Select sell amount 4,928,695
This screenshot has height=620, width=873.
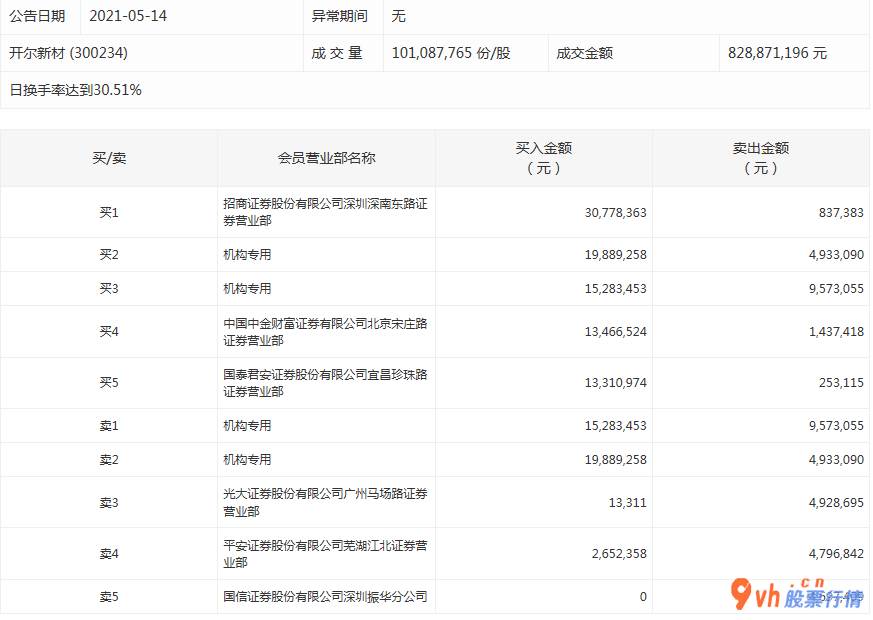pyautogui.click(x=836, y=503)
